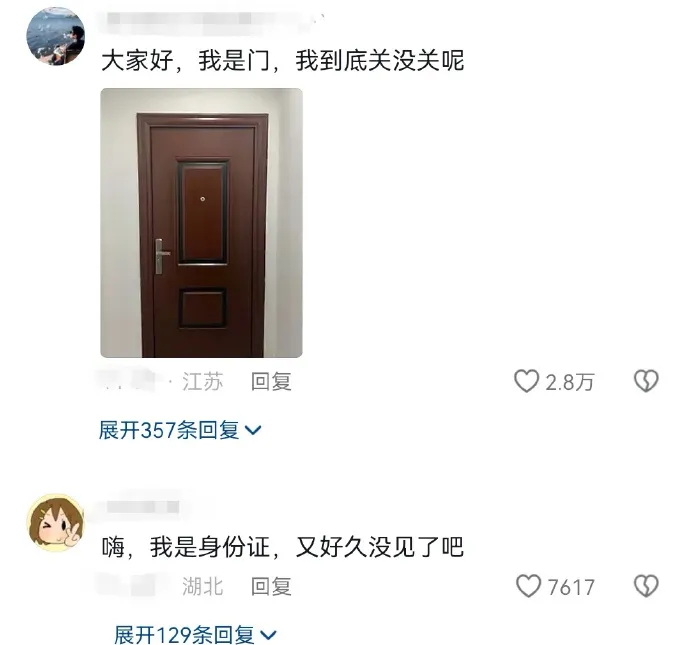Open the blurred username of second commenter

[x=143, y=506]
